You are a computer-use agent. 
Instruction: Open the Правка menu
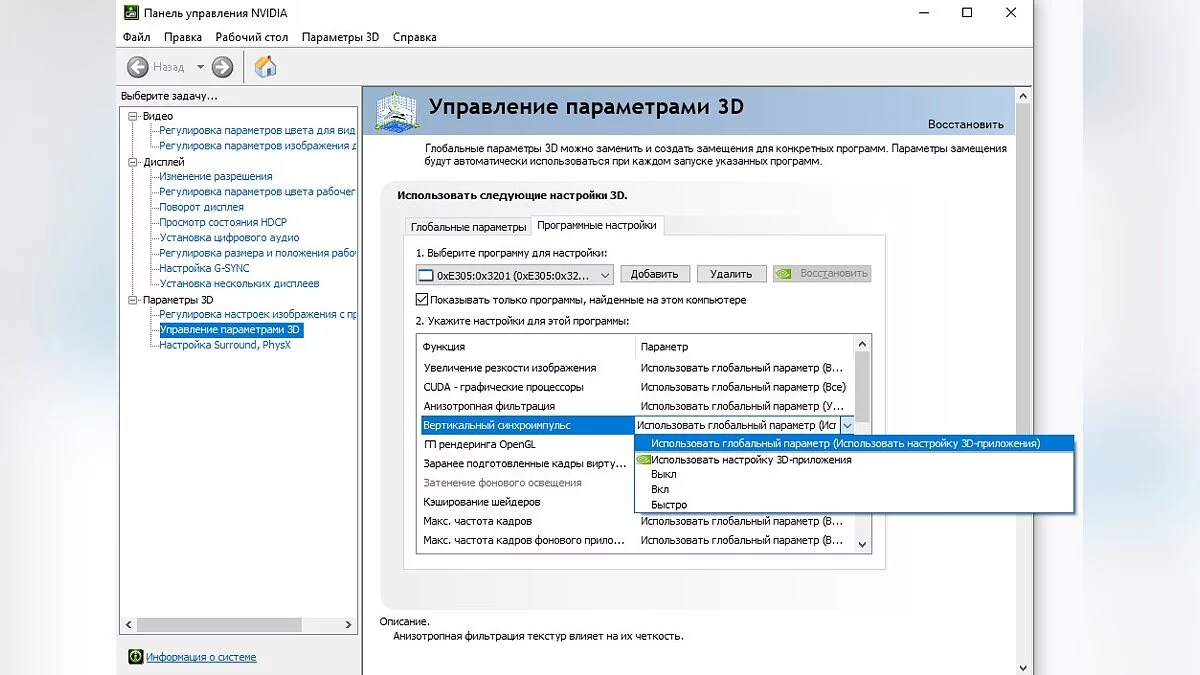pyautogui.click(x=182, y=37)
